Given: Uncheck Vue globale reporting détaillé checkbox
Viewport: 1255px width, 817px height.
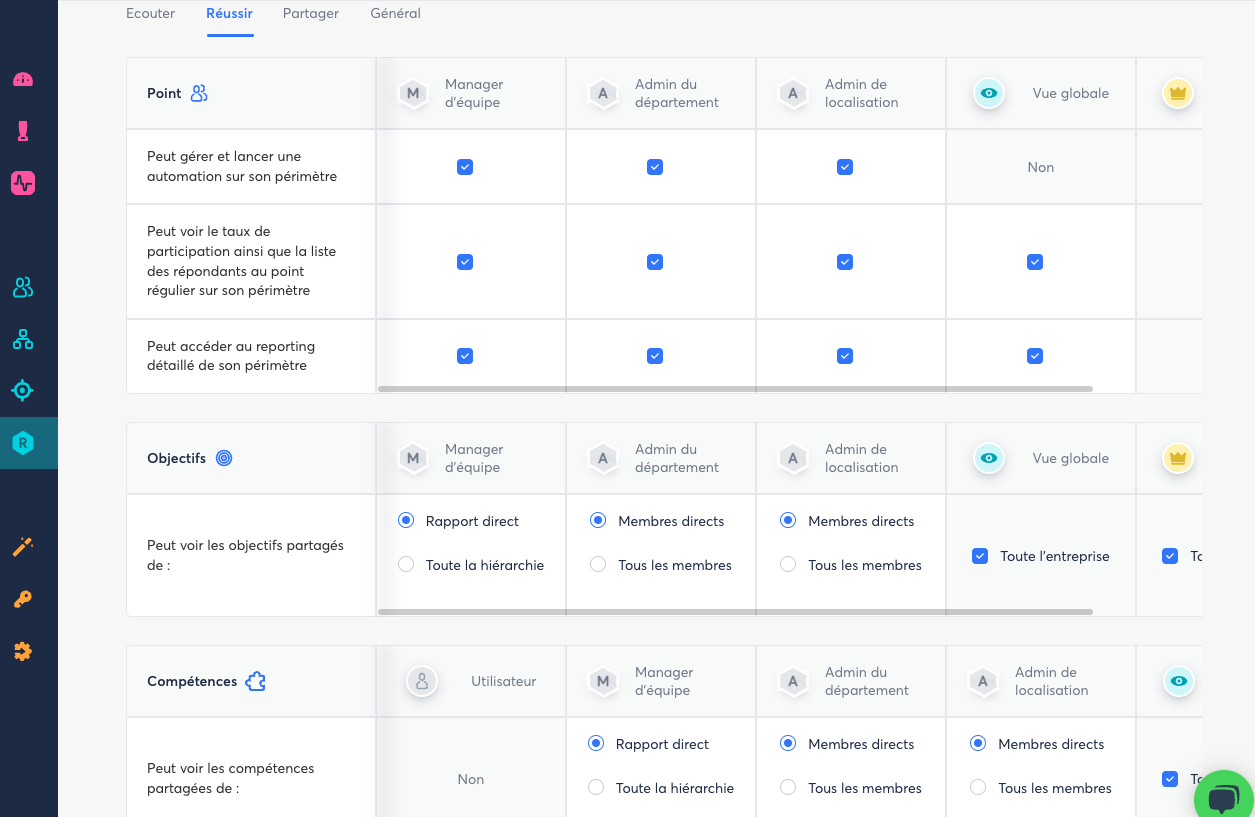Looking at the screenshot, I should [1035, 356].
